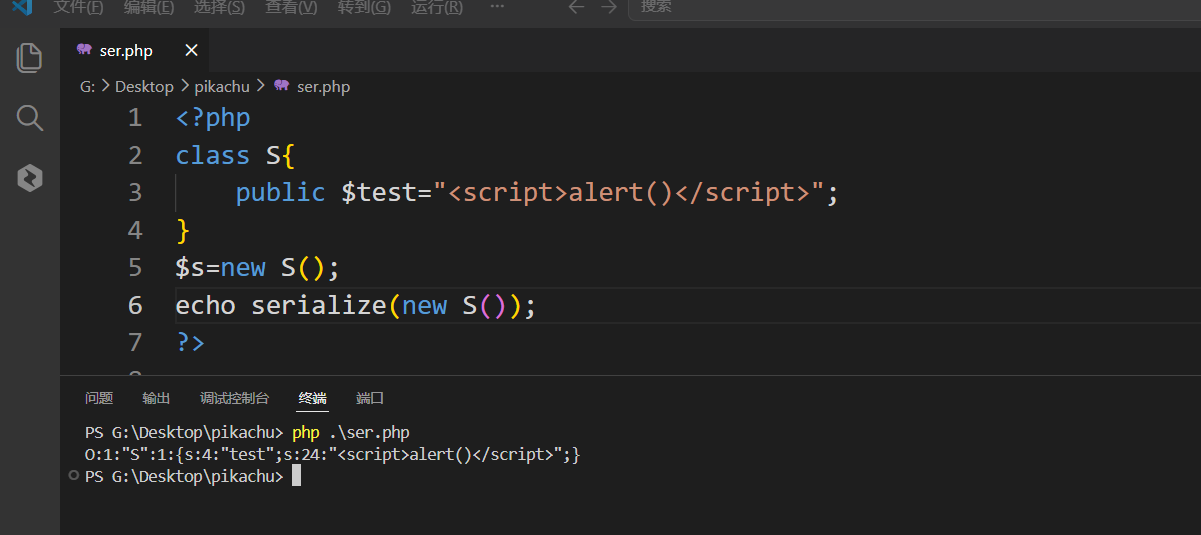Click the serialized O:1:"S" output line

click(333, 455)
